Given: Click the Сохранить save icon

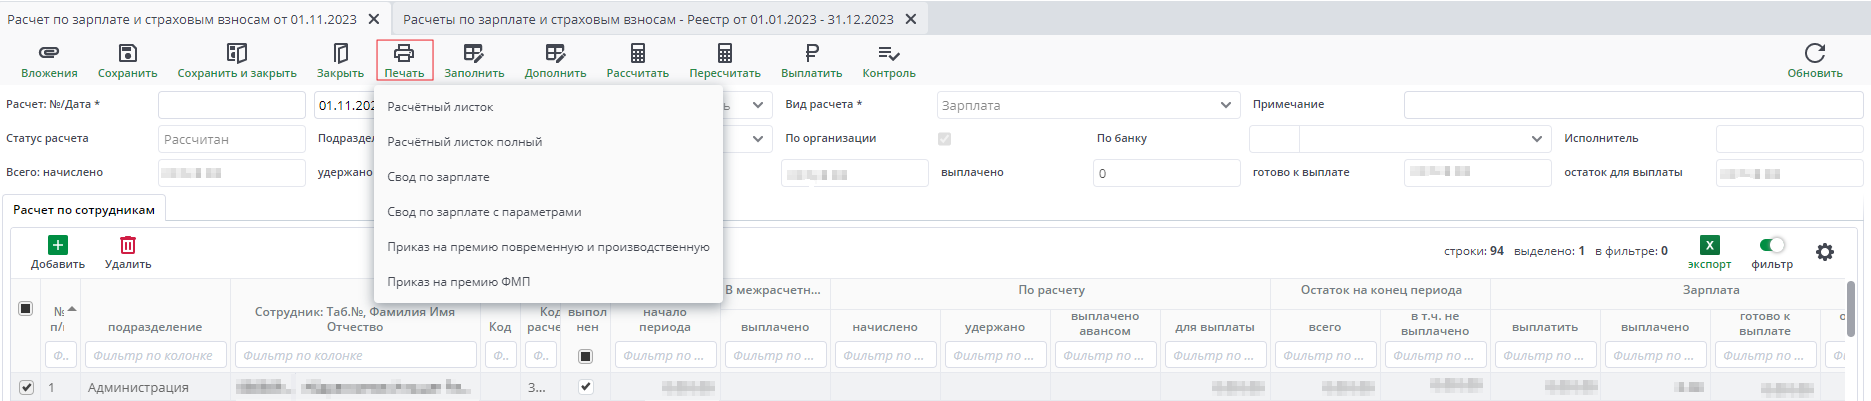Looking at the screenshot, I should click(127, 53).
